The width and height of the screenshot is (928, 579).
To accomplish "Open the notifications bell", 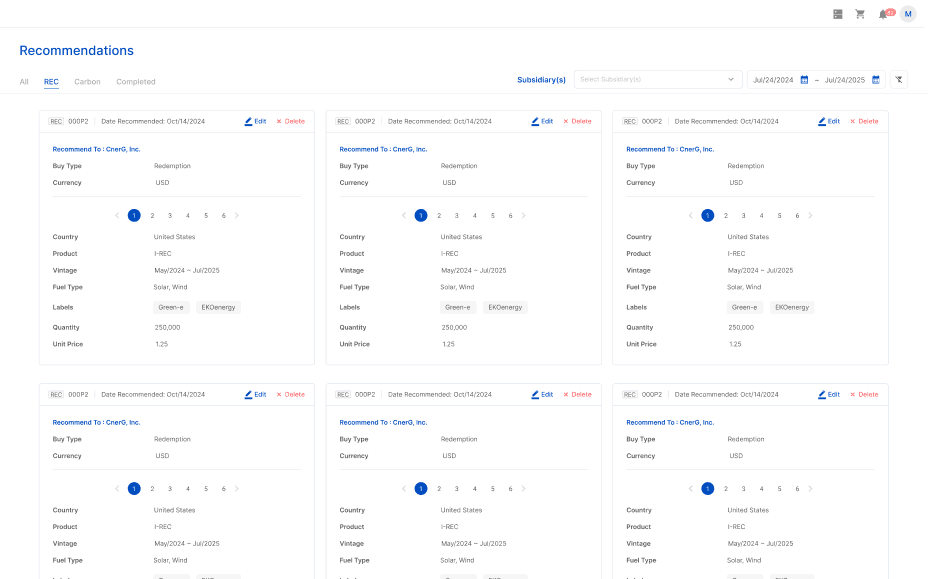I will point(883,14).
